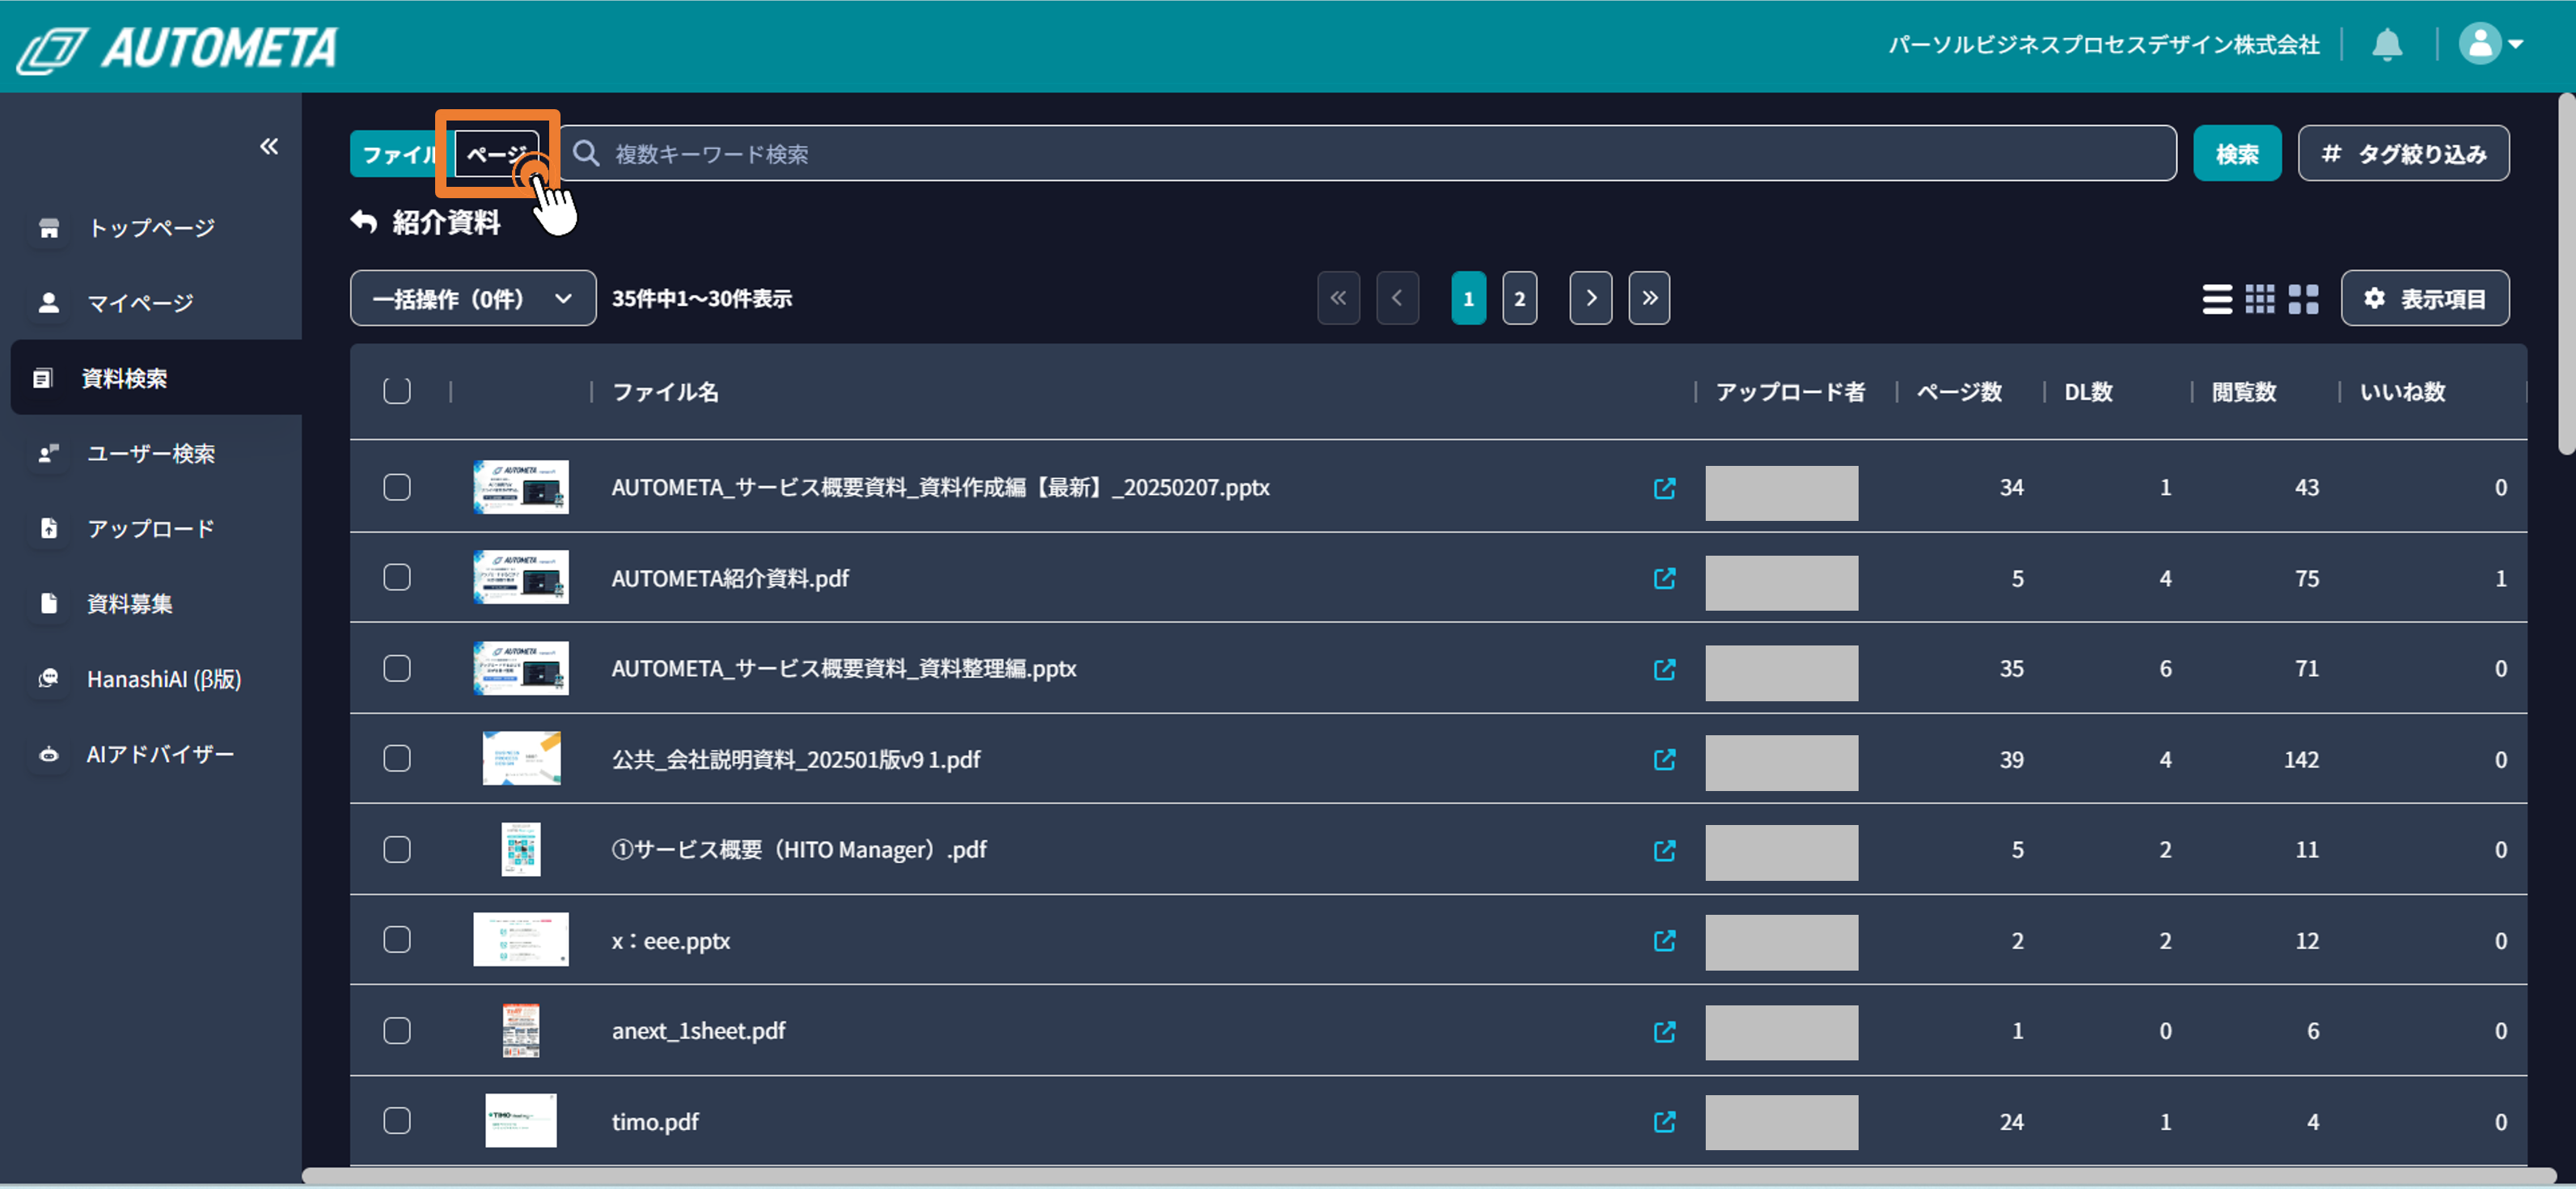Sort by DL数 column header

[x=2088, y=391]
